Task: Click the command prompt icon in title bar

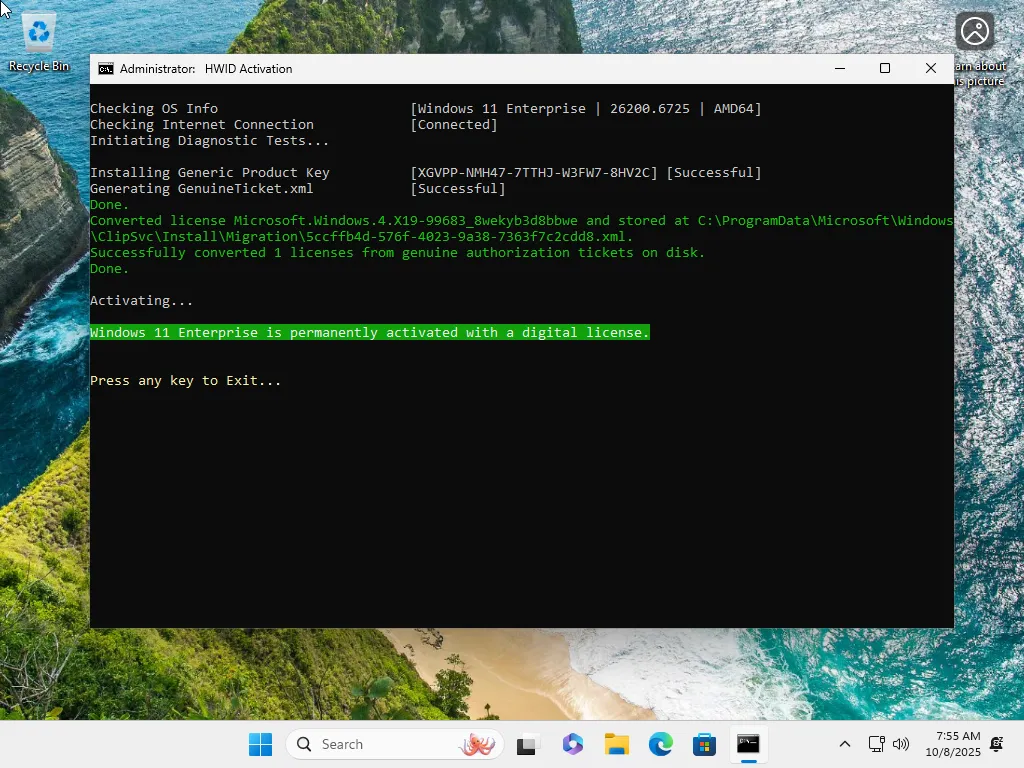Action: pos(106,69)
